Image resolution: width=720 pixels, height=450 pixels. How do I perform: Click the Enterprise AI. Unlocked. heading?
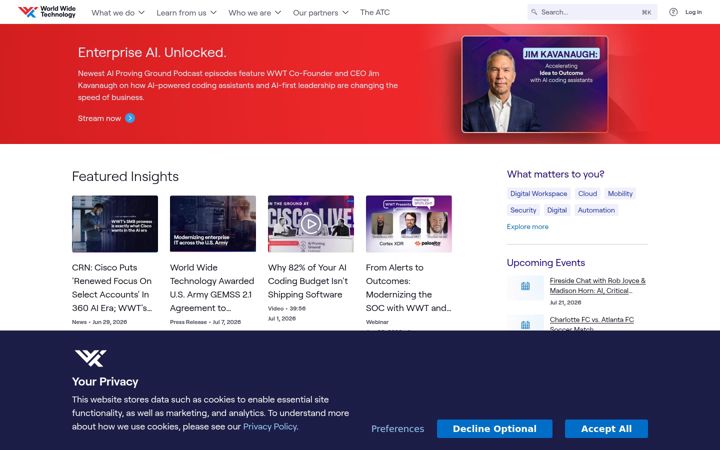(152, 52)
